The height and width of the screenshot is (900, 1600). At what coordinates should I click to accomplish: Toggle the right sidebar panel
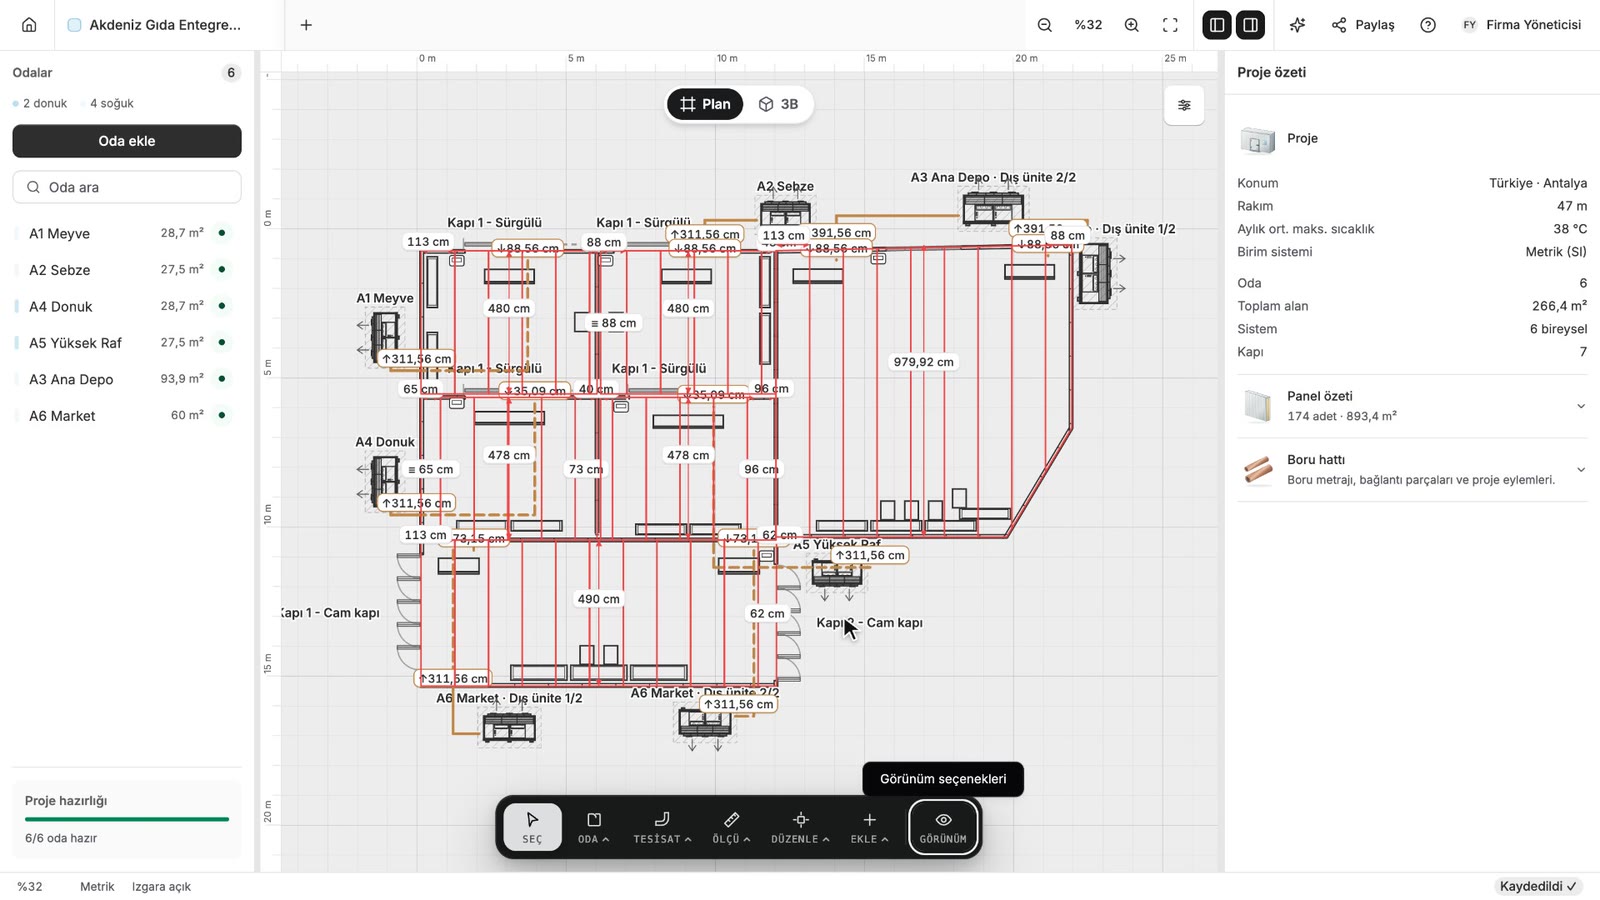(x=1250, y=25)
